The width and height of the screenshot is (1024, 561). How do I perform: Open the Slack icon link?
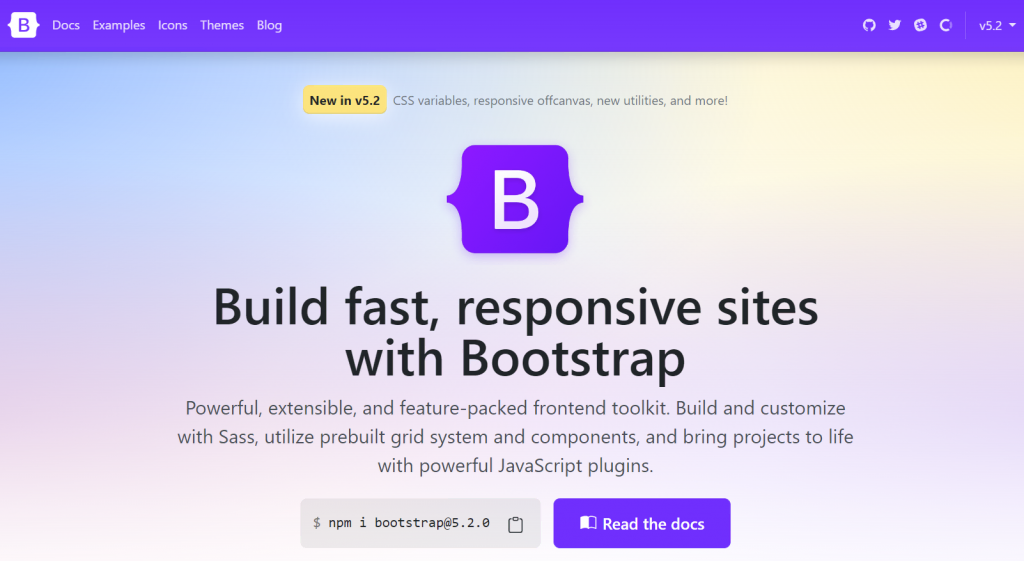tap(920, 25)
